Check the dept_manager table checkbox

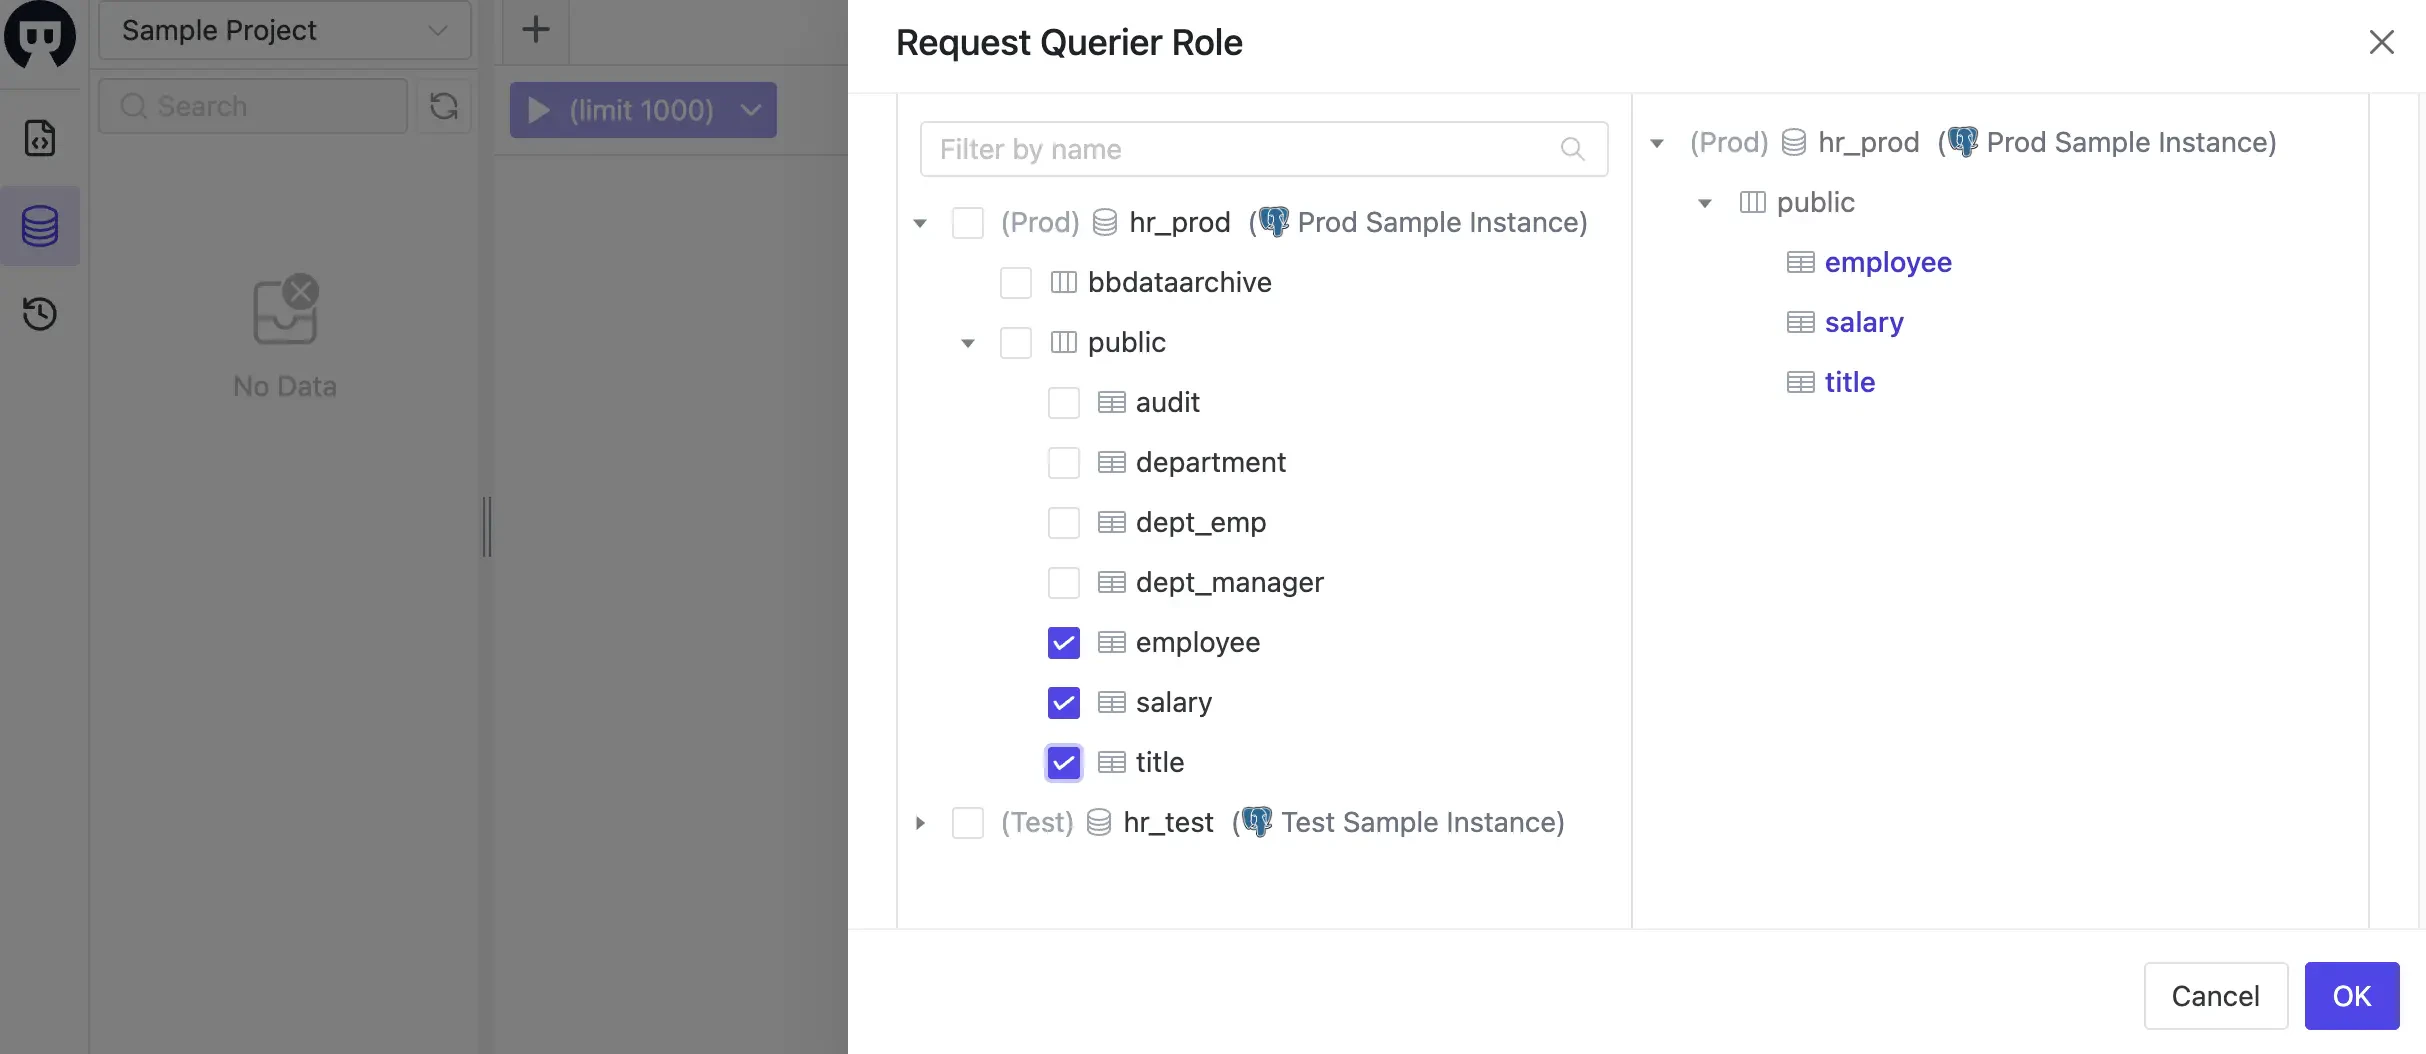pyautogui.click(x=1063, y=582)
